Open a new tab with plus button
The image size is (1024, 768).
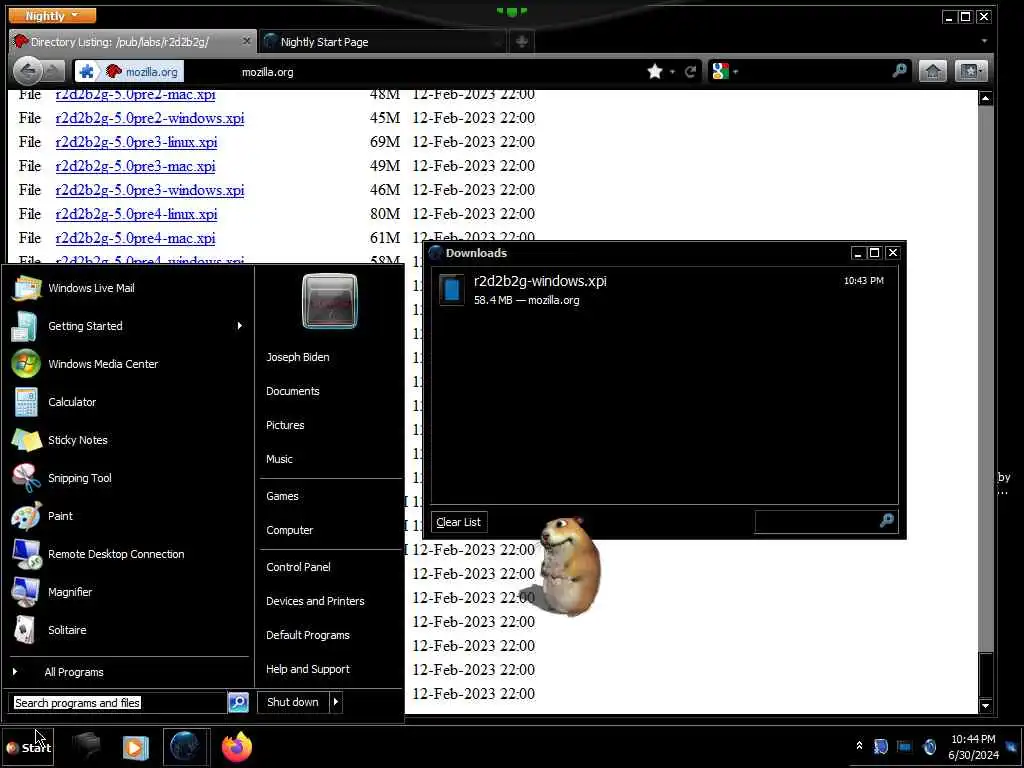coord(521,42)
